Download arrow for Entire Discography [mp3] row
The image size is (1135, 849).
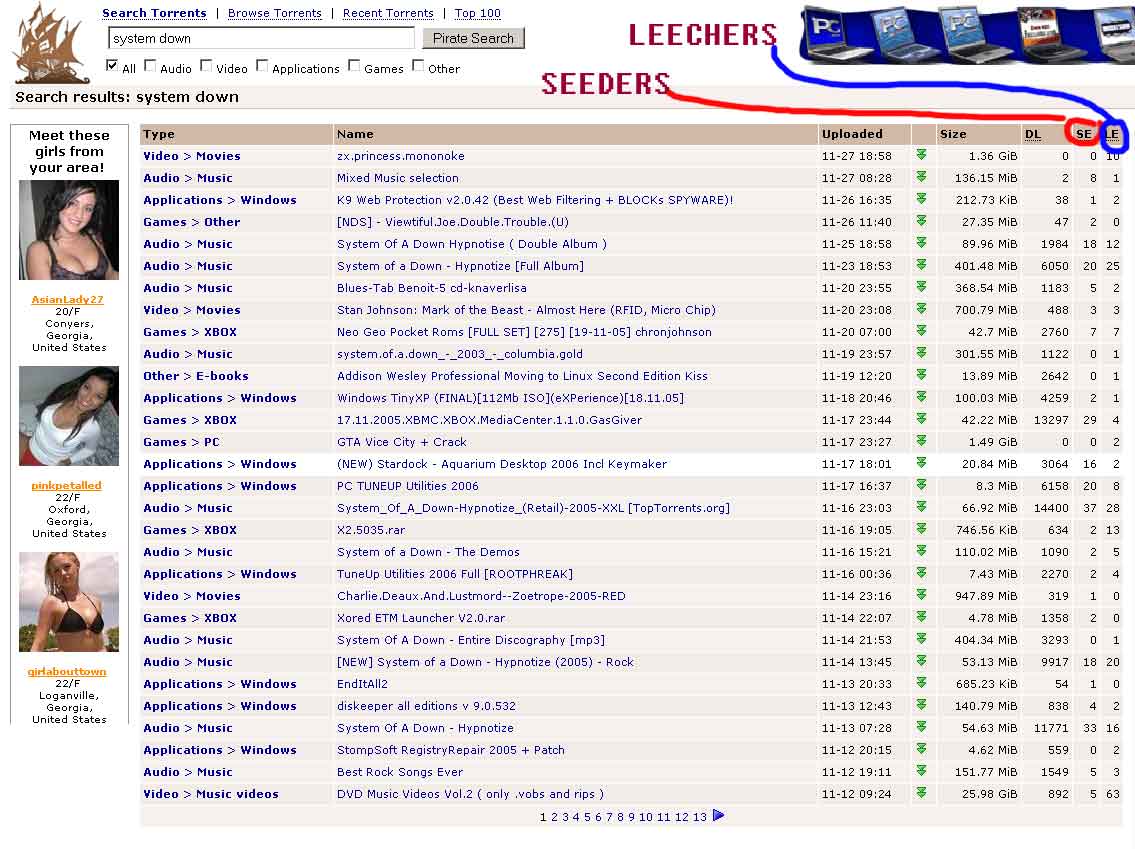coord(921,638)
